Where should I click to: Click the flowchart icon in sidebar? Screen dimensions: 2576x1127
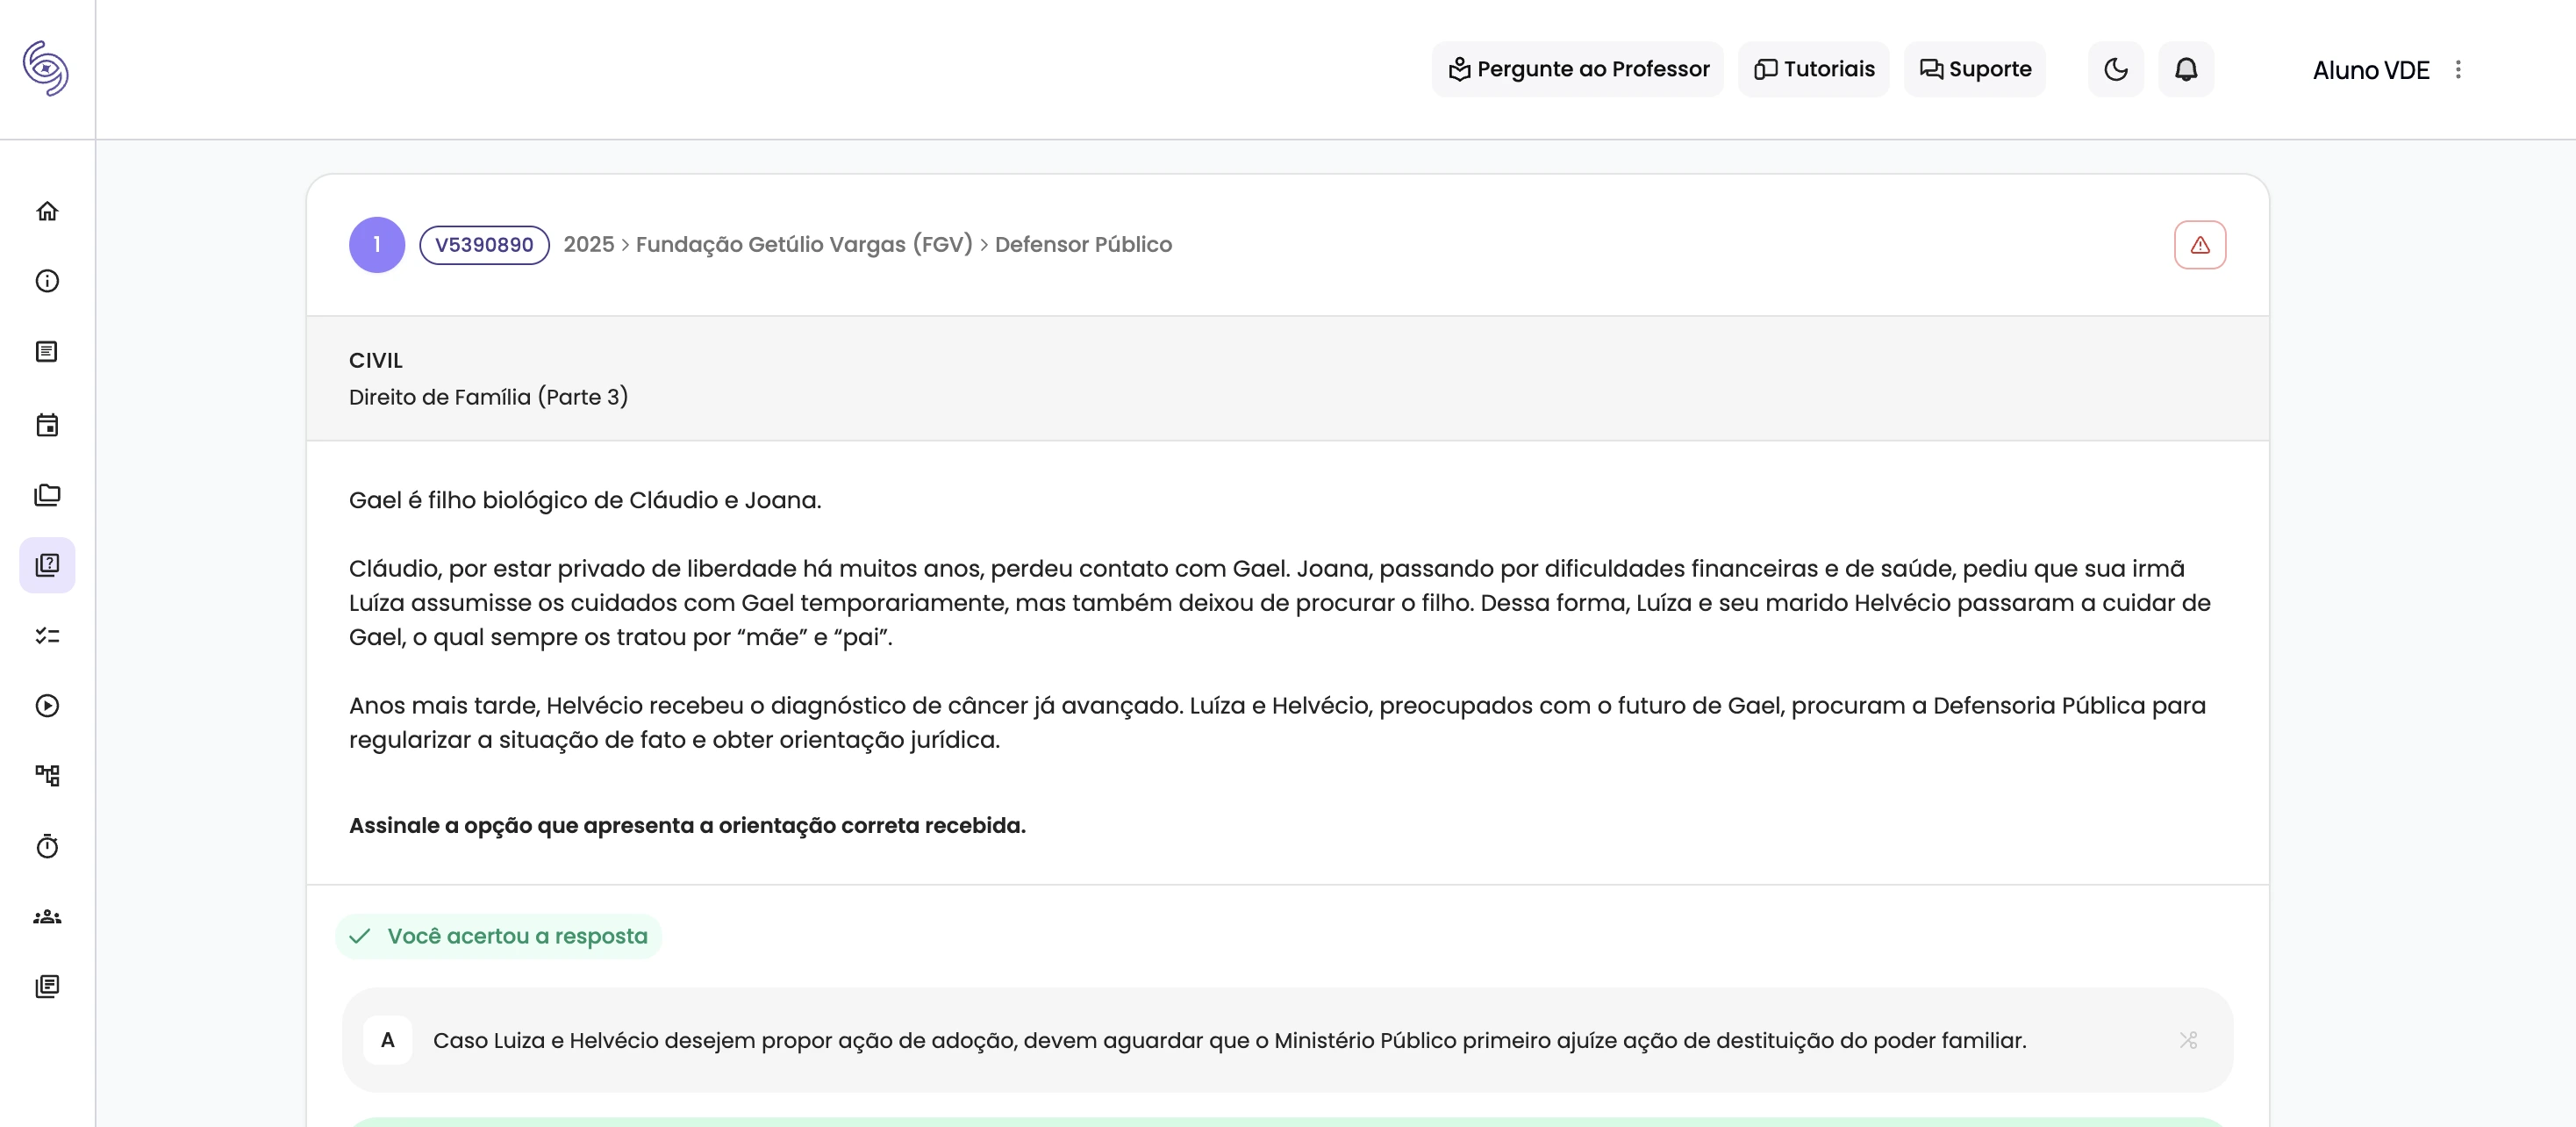47,775
